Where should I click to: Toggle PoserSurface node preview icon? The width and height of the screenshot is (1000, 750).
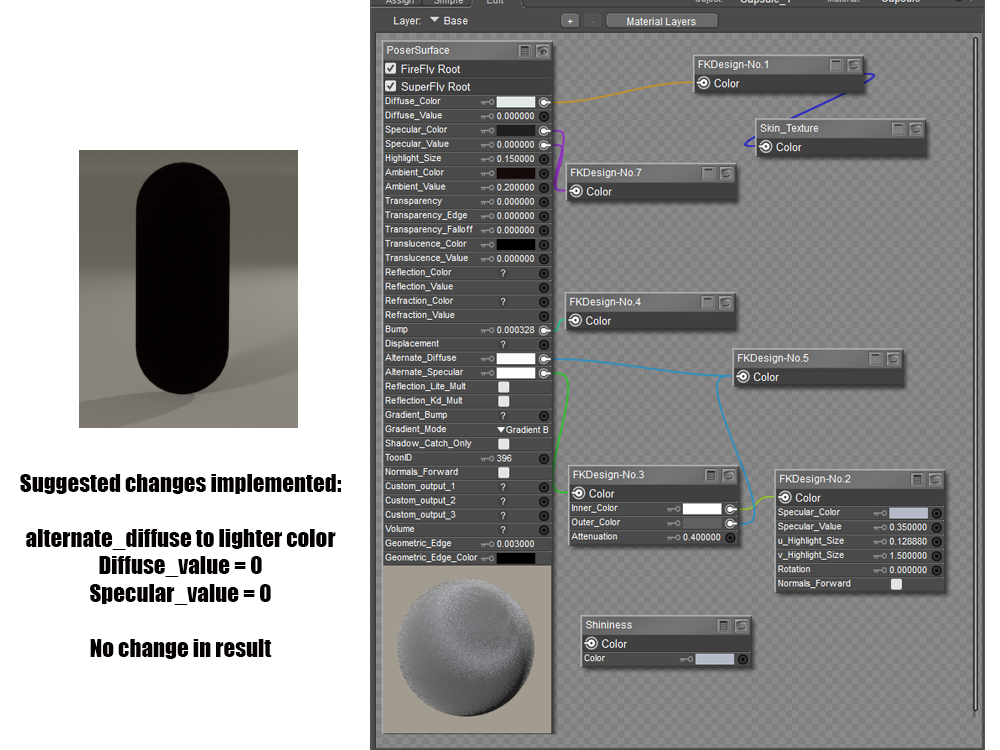click(542, 50)
